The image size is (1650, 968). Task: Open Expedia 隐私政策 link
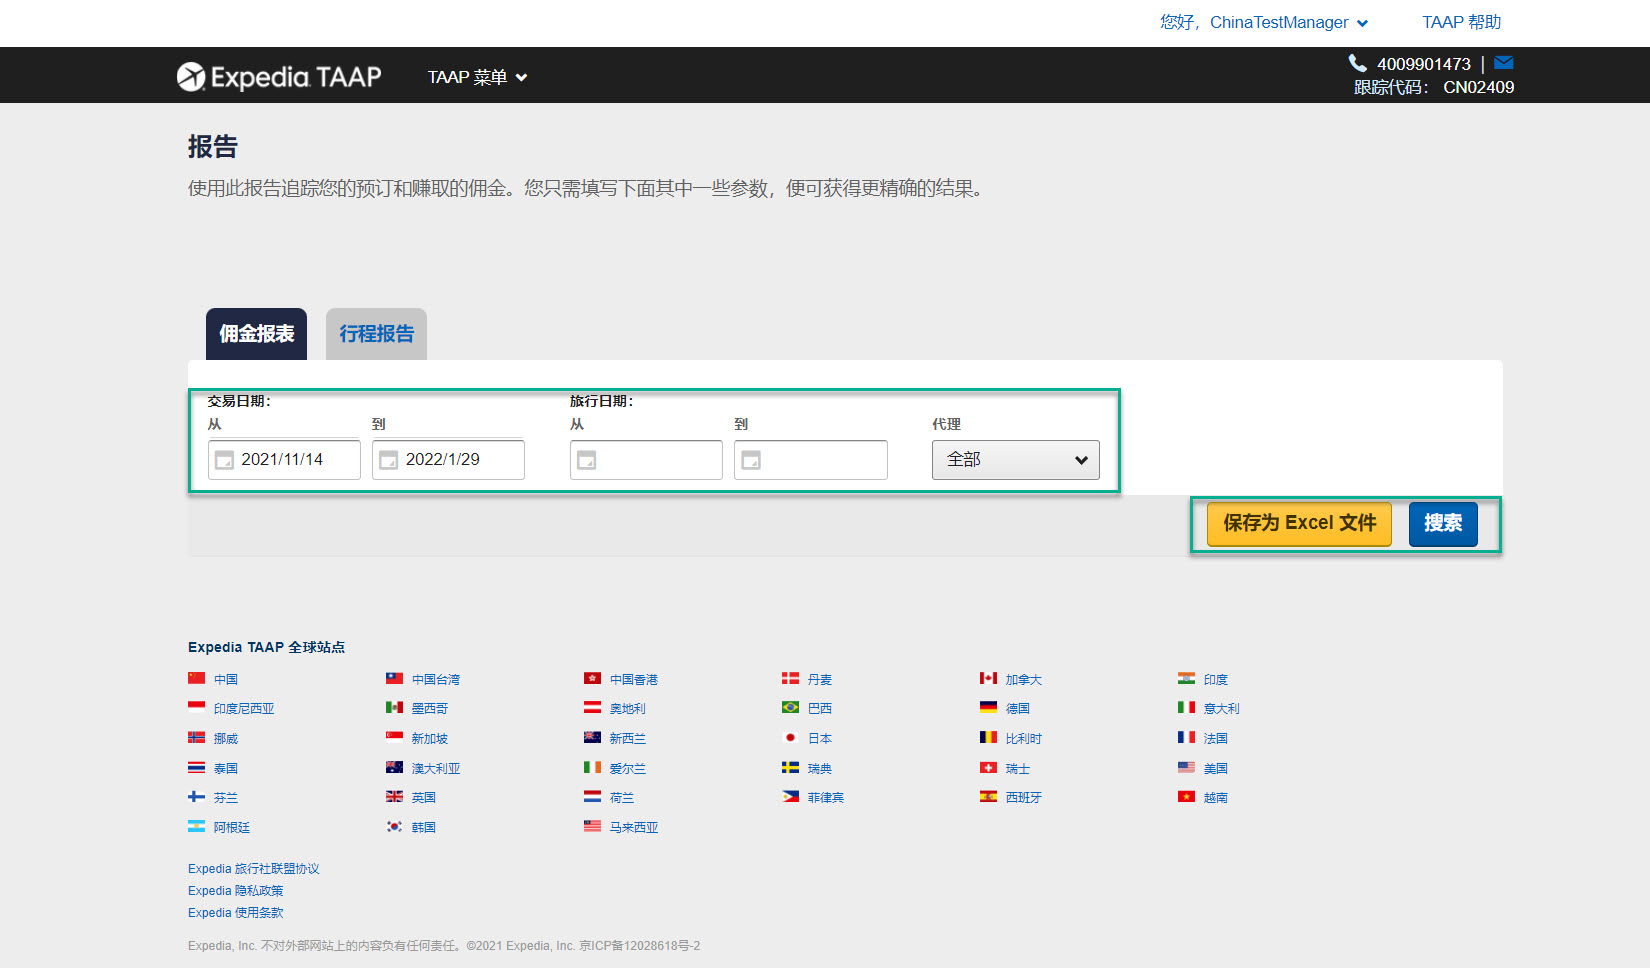tap(236, 891)
